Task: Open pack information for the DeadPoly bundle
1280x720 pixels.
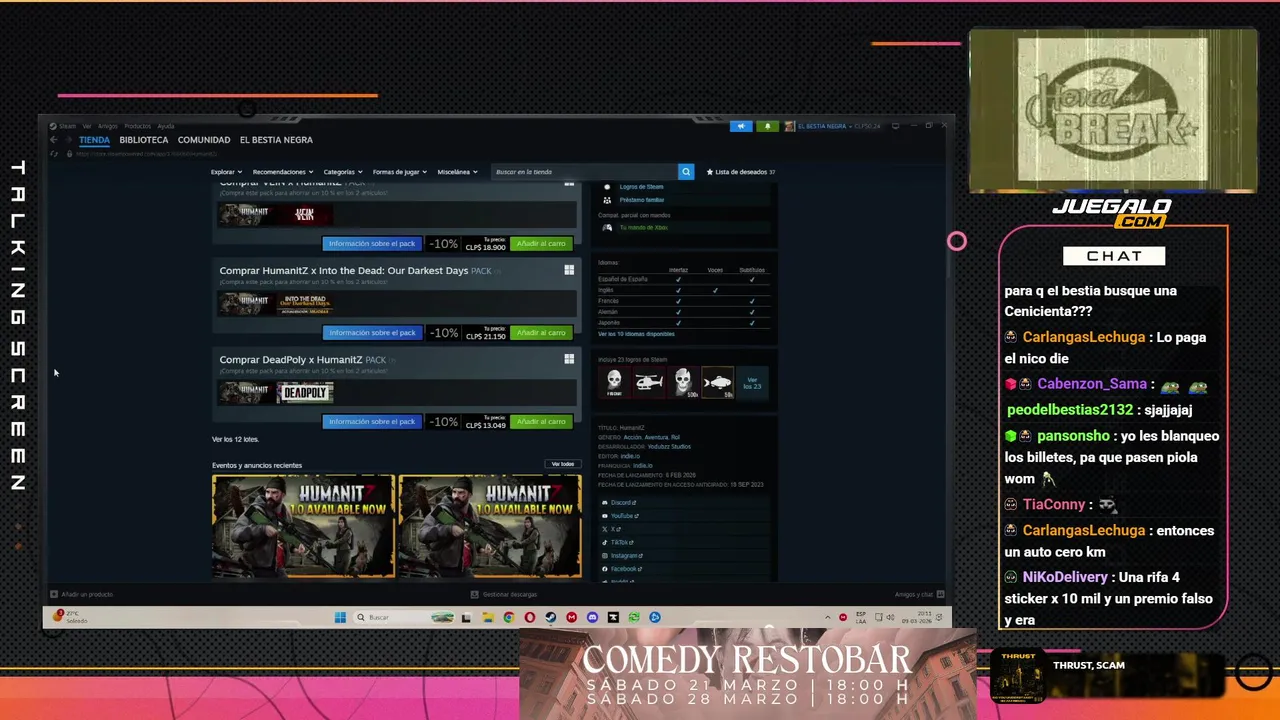Action: click(372, 422)
